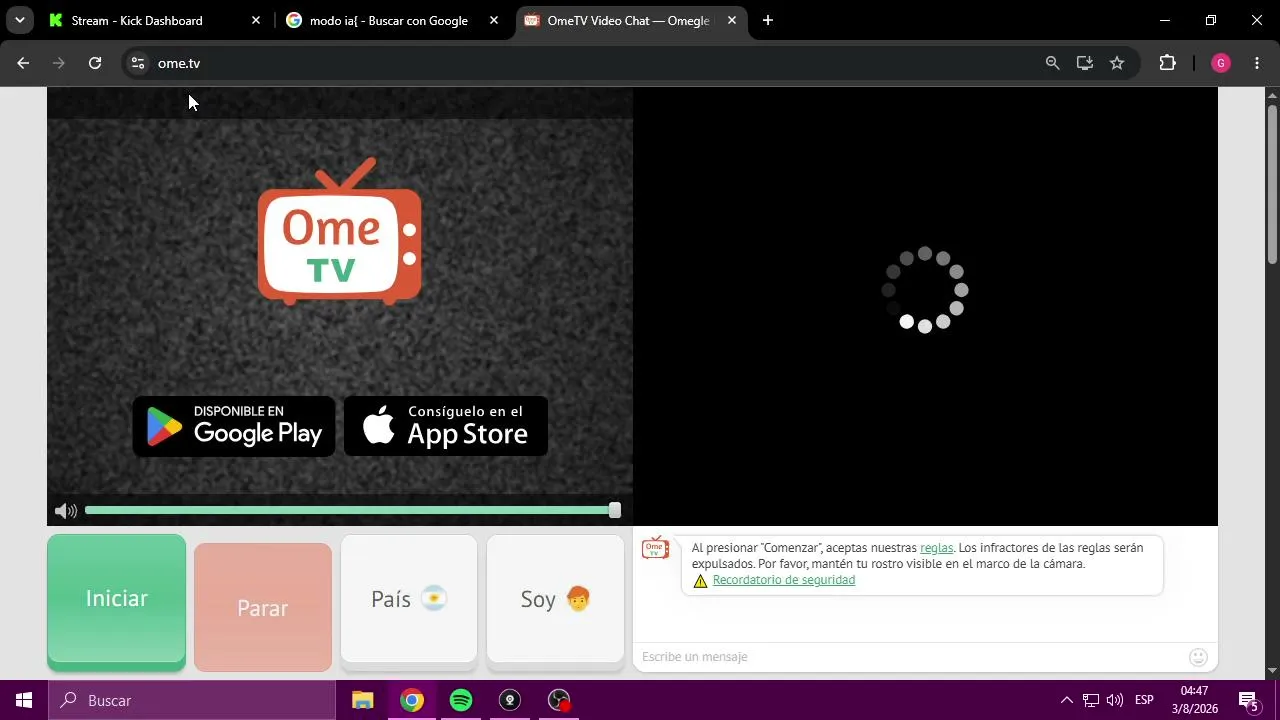
Task: Open the clock showing 04:47
Action: click(1194, 700)
